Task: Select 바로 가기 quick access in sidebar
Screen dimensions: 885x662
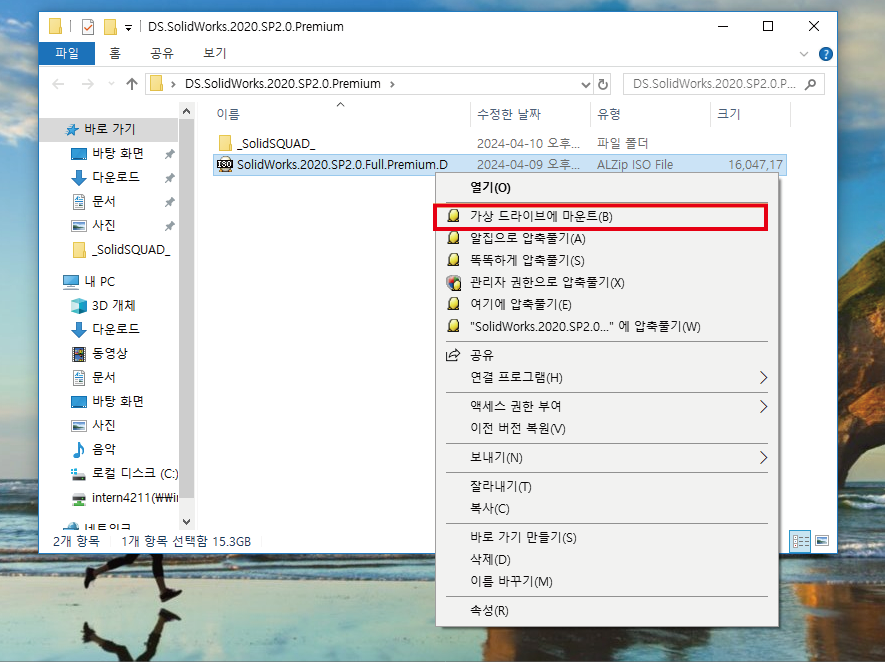Action: [109, 129]
